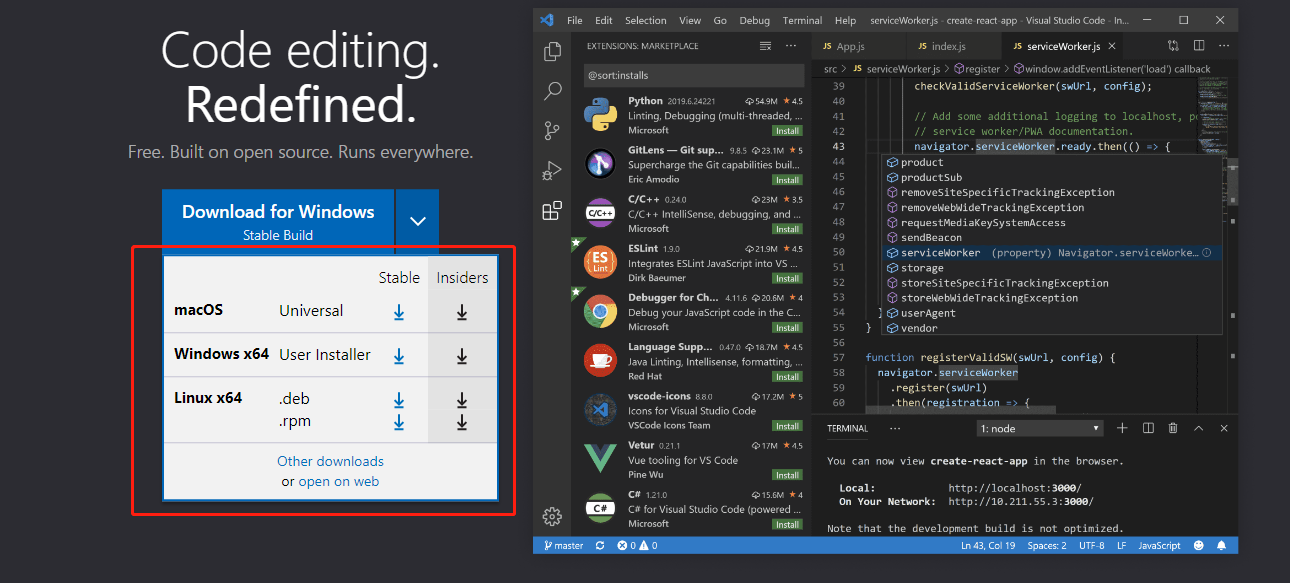Kill the terminal with the trash icon
The height and width of the screenshot is (583, 1290).
[x=1173, y=428]
